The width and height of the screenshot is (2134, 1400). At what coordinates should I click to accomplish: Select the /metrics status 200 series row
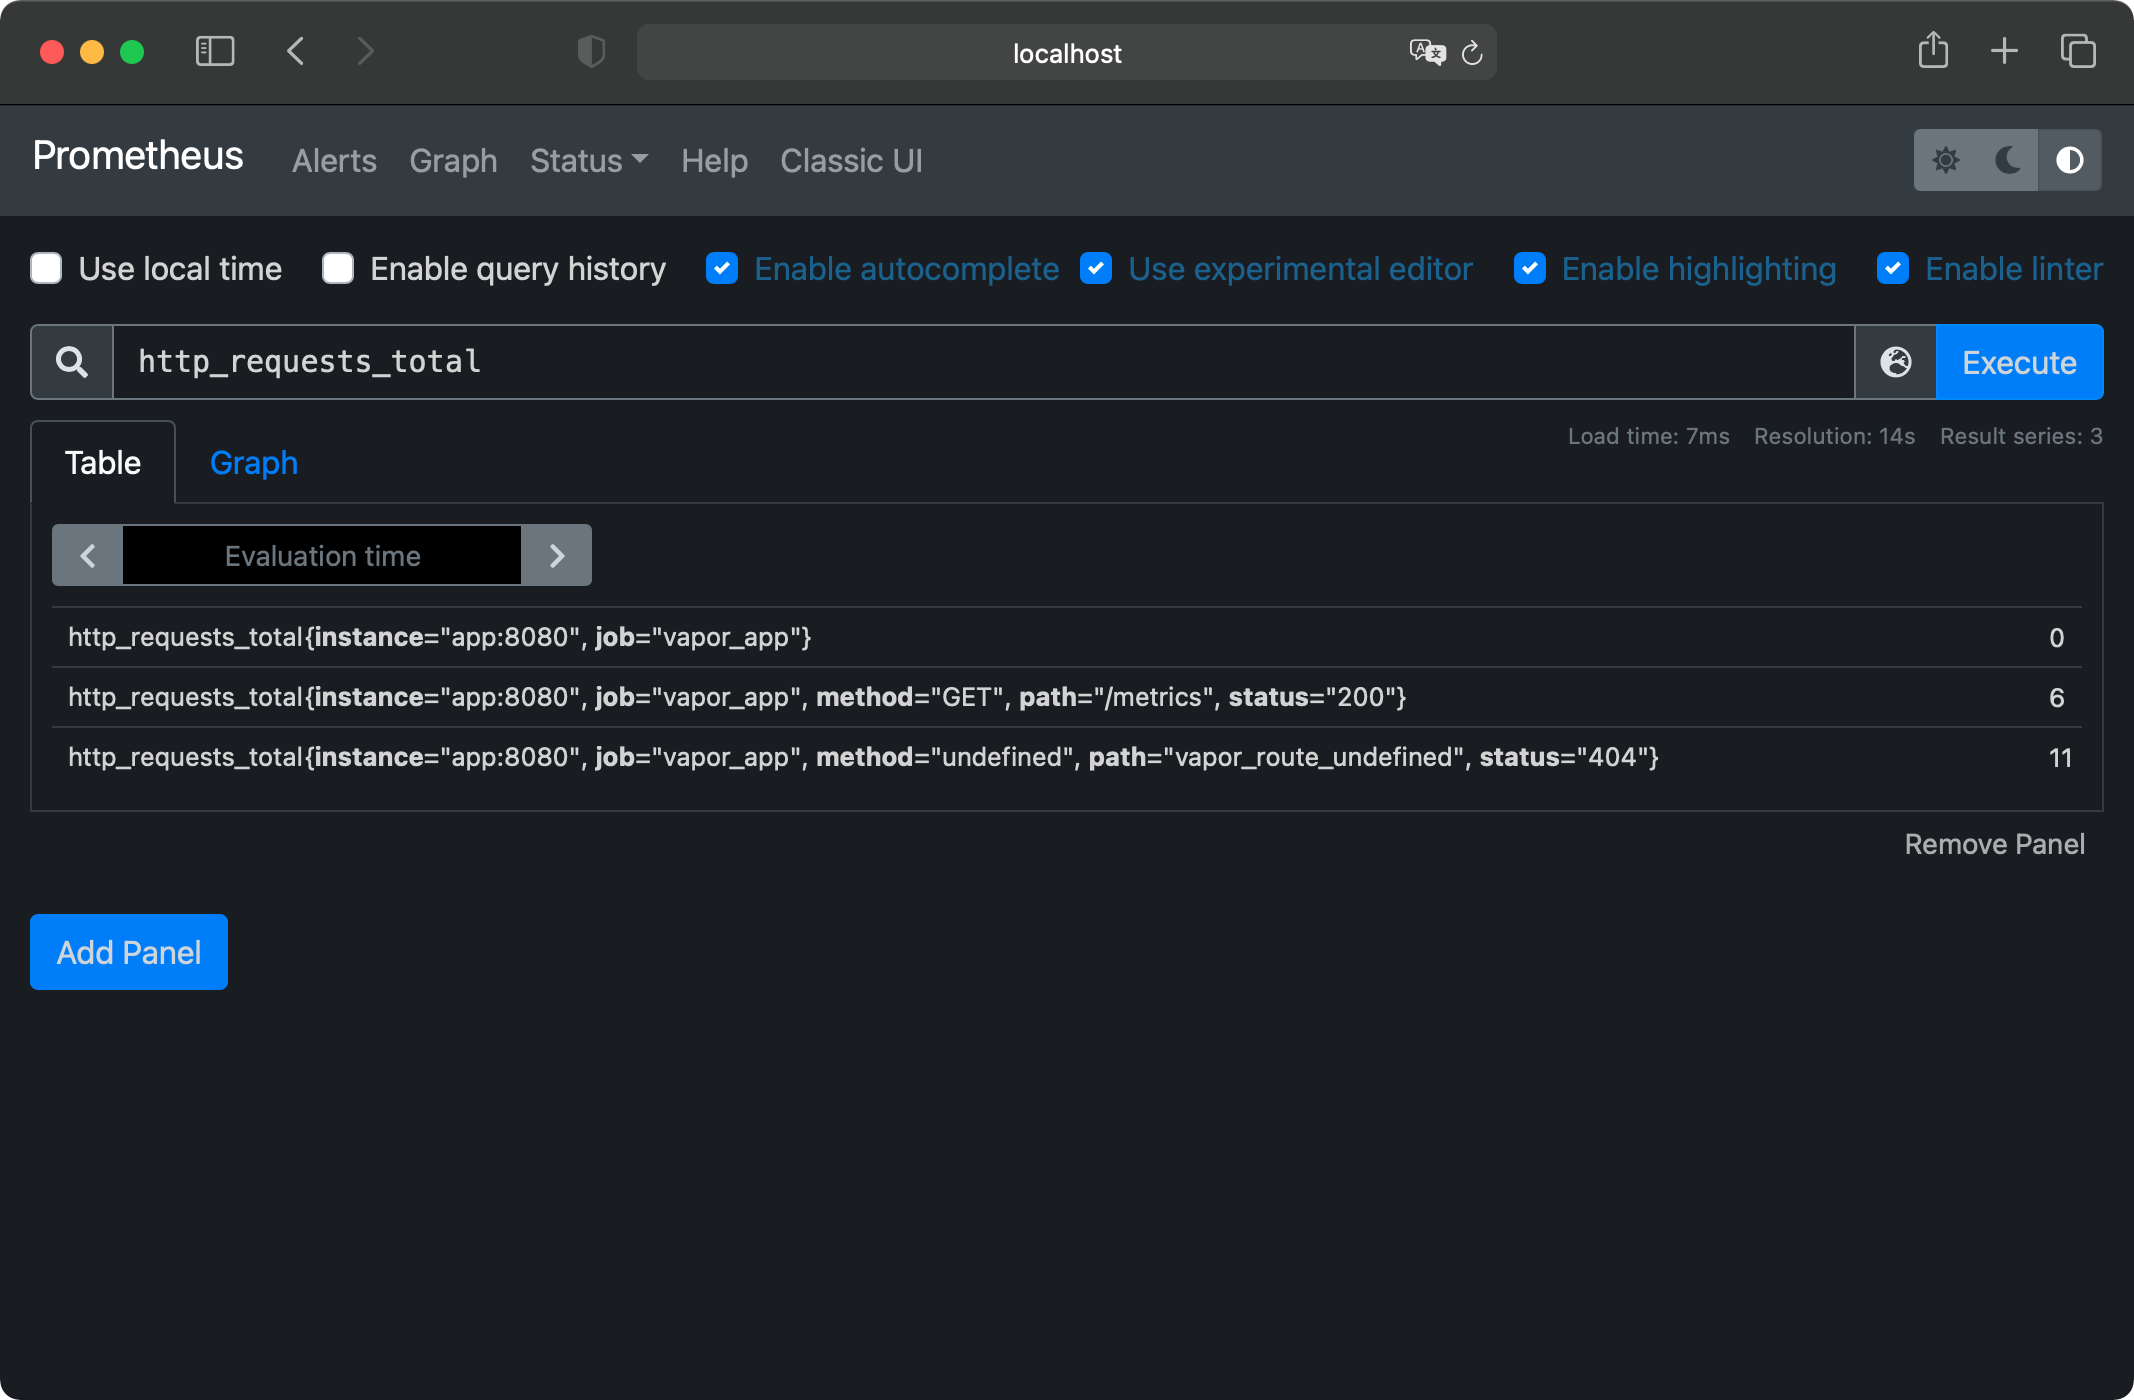[1067, 697]
